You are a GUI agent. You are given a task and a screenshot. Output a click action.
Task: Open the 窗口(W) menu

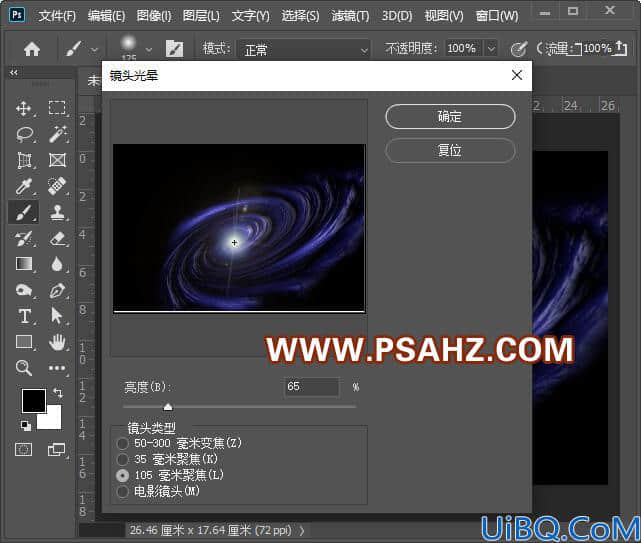coord(497,16)
